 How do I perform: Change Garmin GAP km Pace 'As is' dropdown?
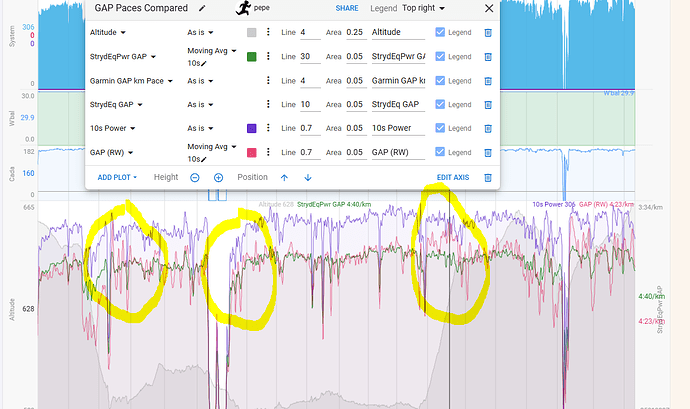pyautogui.click(x=200, y=81)
